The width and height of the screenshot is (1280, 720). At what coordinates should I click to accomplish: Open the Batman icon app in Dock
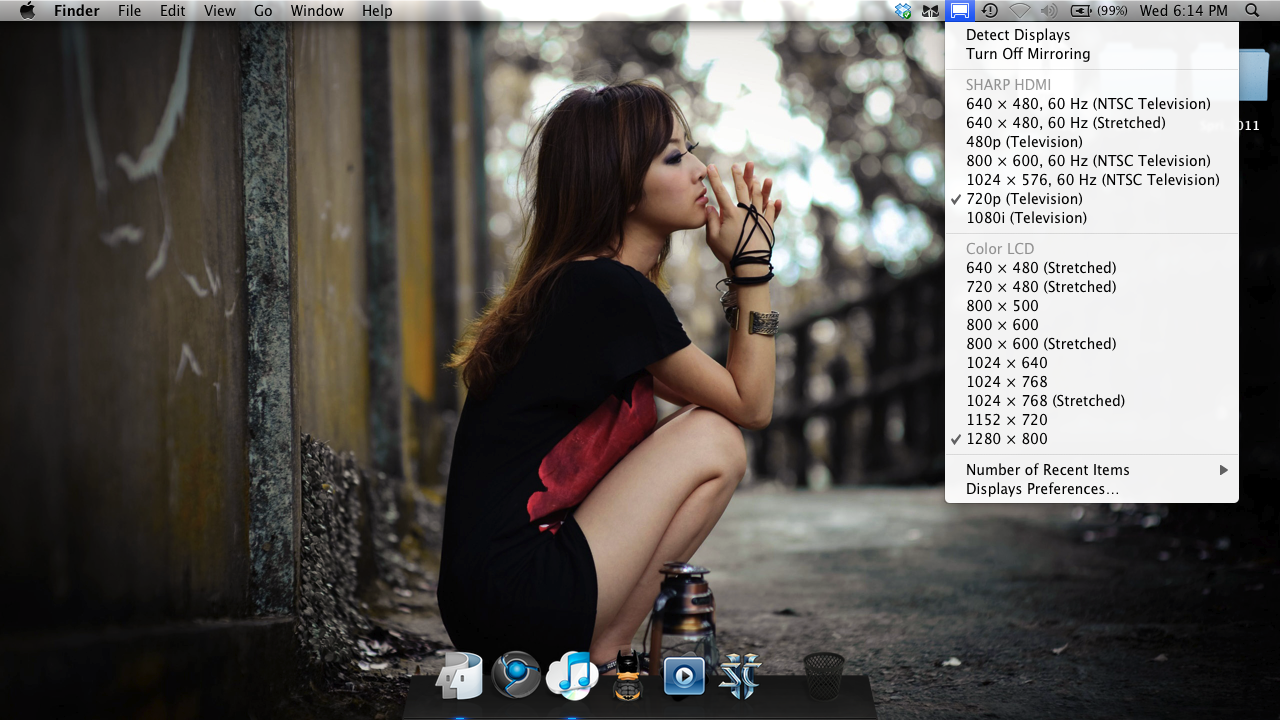[x=628, y=675]
